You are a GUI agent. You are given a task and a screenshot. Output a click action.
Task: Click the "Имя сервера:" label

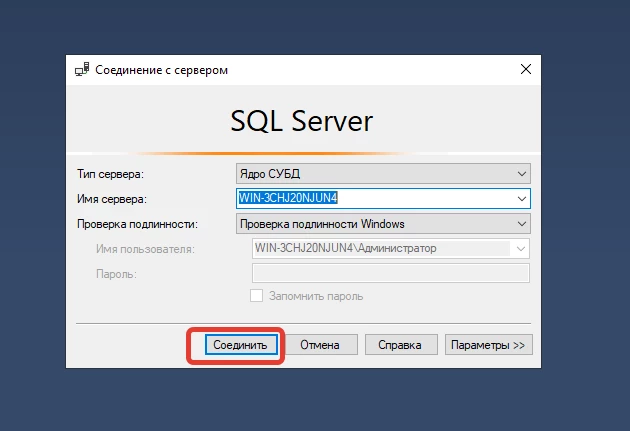[x=111, y=199]
